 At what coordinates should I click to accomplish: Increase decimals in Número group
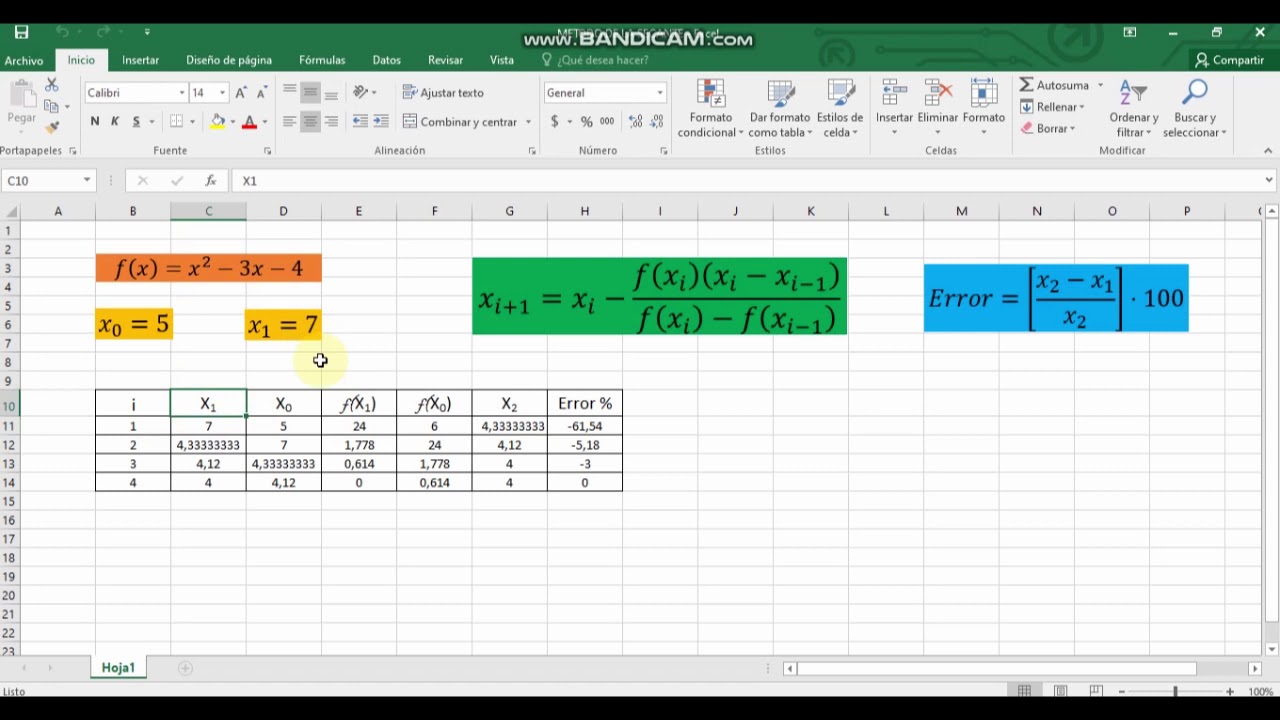(635, 122)
